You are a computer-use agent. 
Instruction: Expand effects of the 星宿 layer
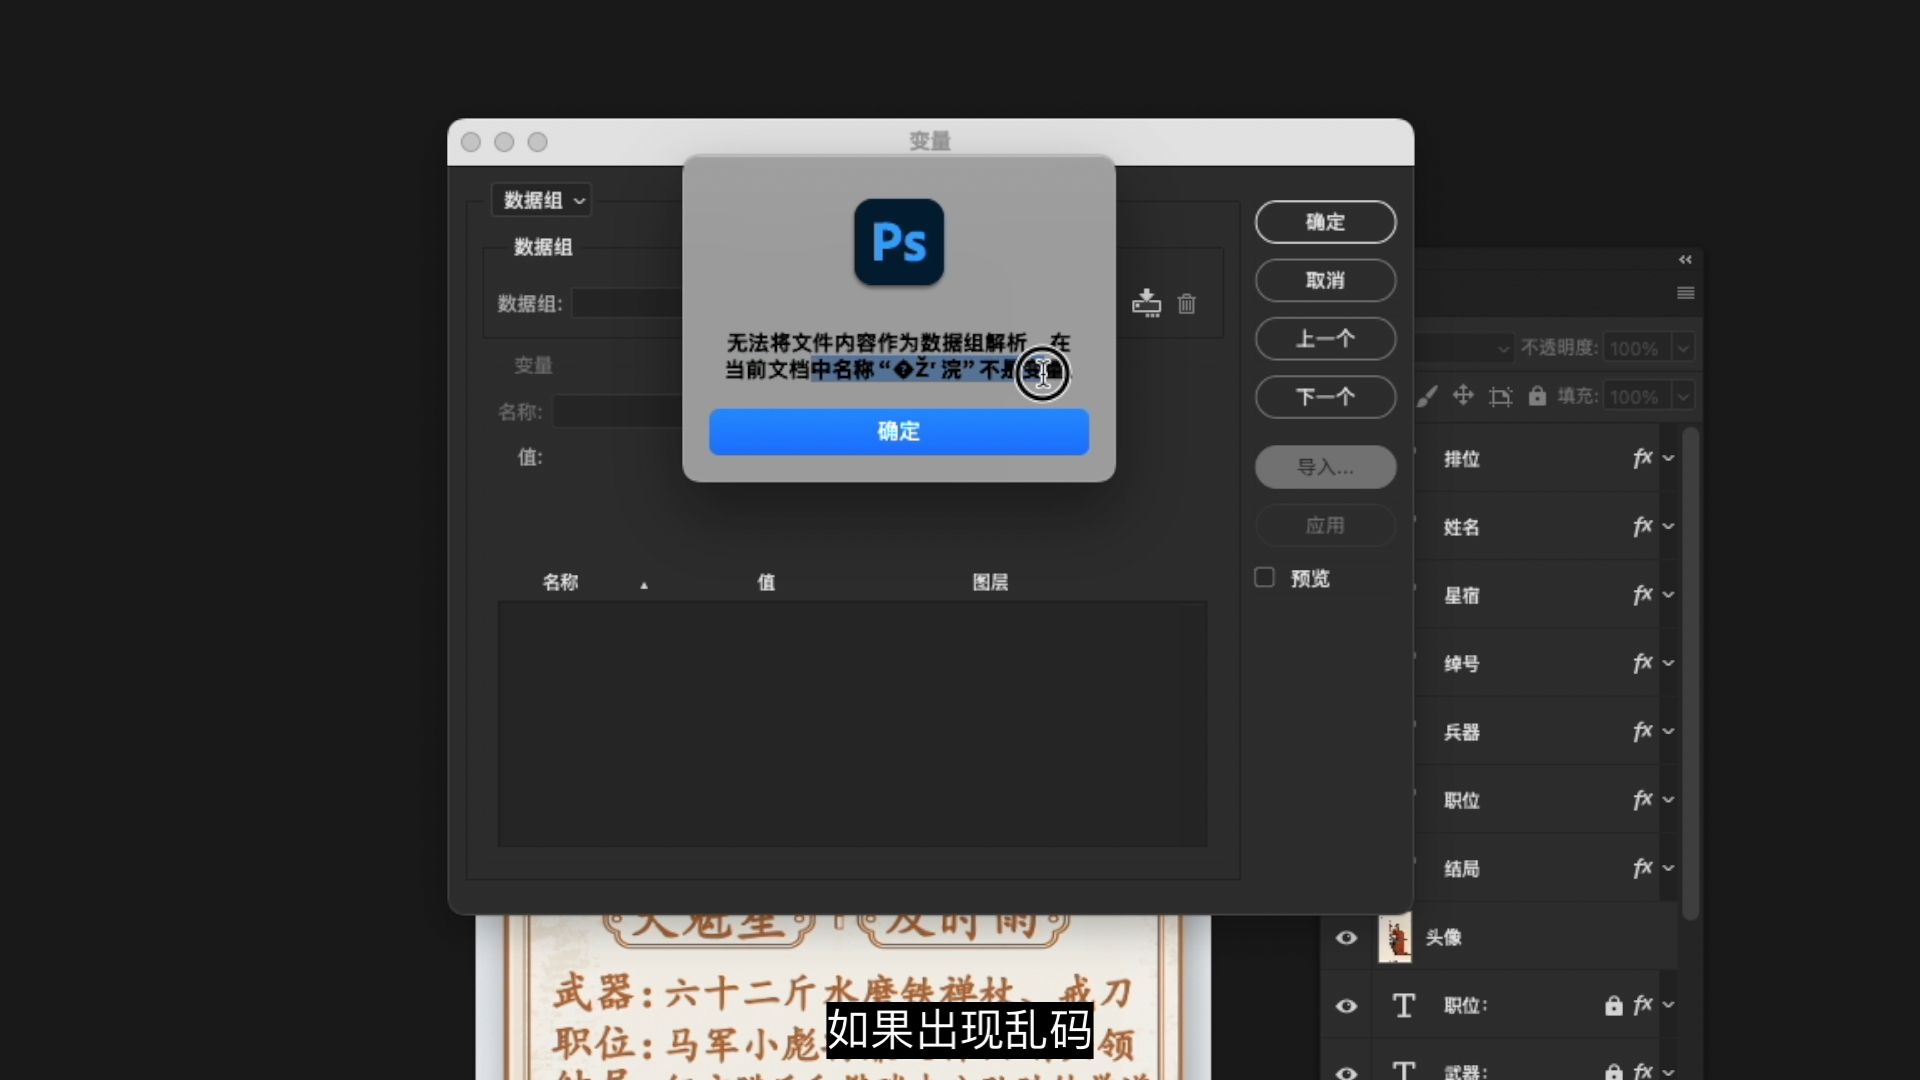pyautogui.click(x=1668, y=594)
